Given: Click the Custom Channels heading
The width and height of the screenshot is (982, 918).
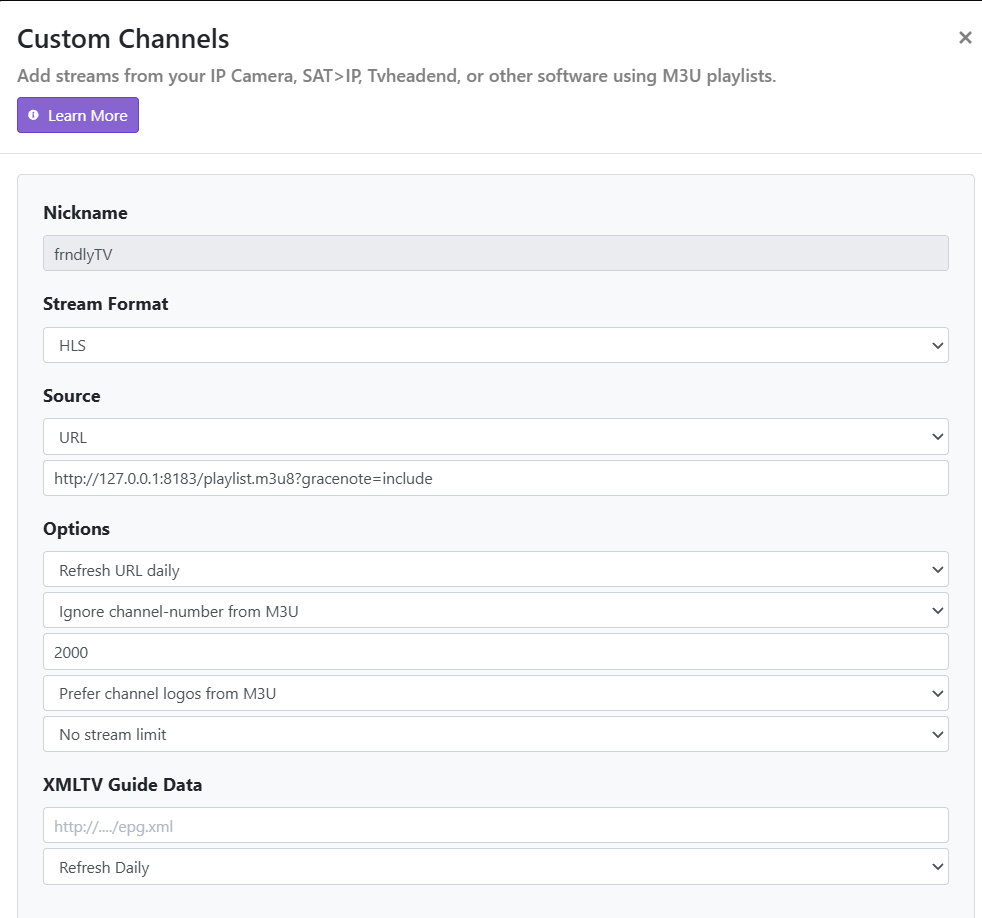Looking at the screenshot, I should click(x=123, y=39).
